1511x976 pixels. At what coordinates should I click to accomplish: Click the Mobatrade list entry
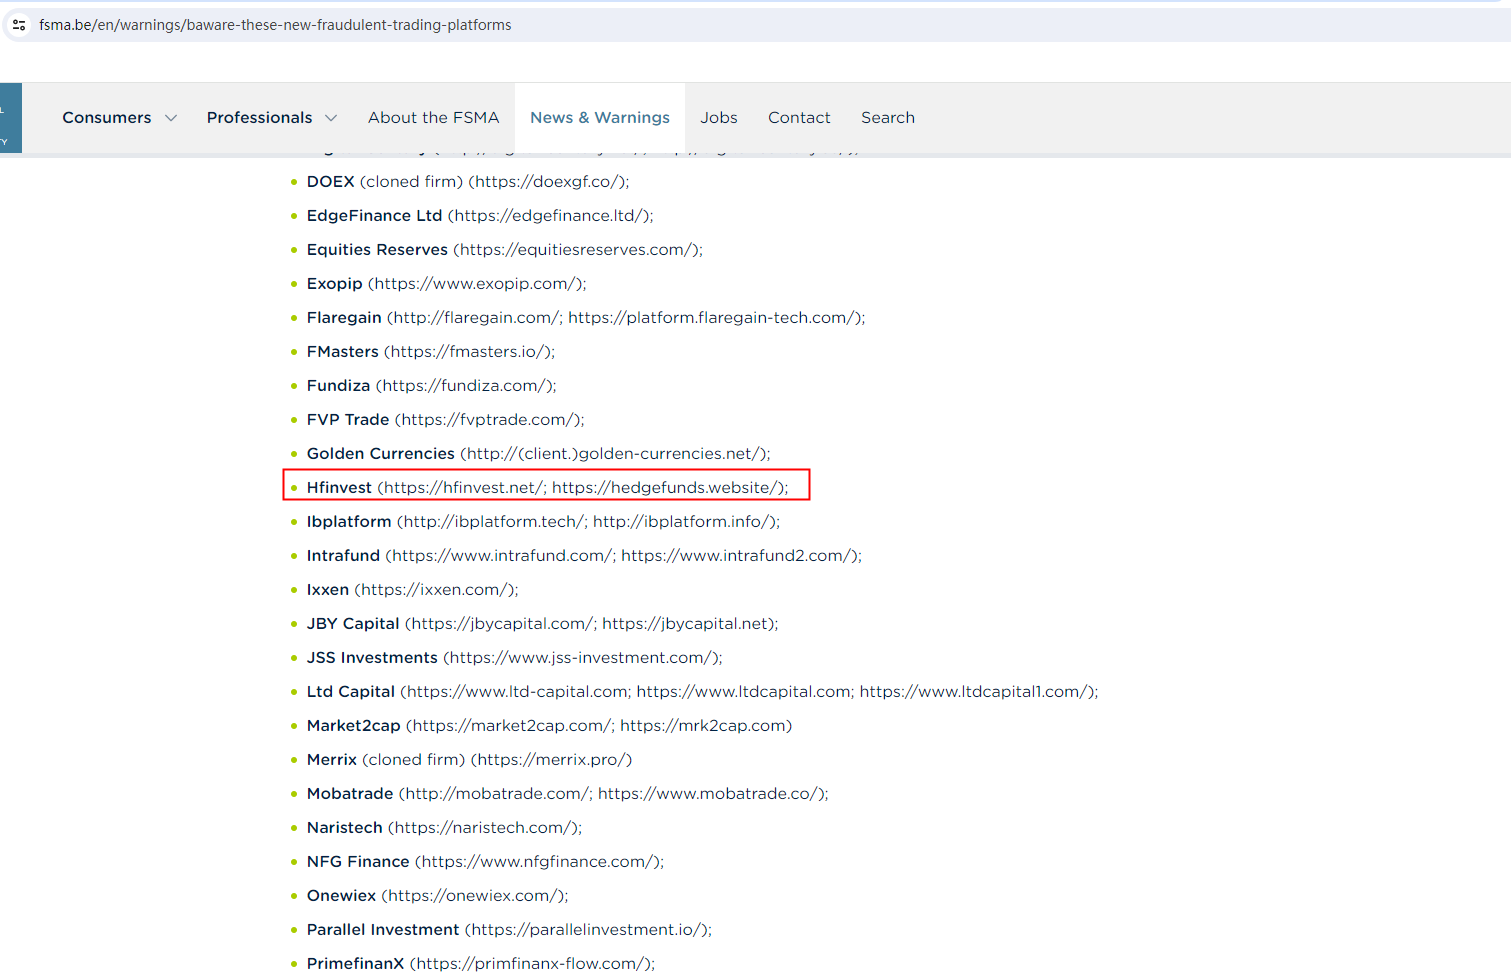566,794
